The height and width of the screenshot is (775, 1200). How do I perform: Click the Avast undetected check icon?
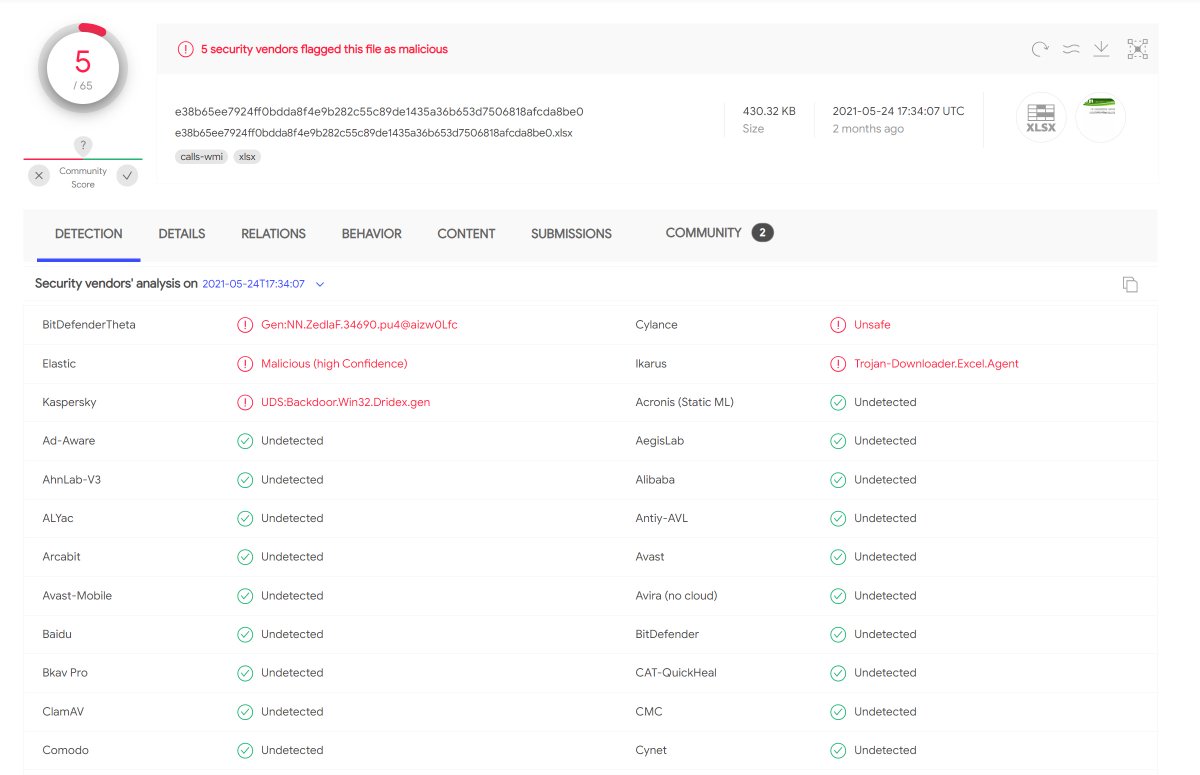(x=838, y=557)
